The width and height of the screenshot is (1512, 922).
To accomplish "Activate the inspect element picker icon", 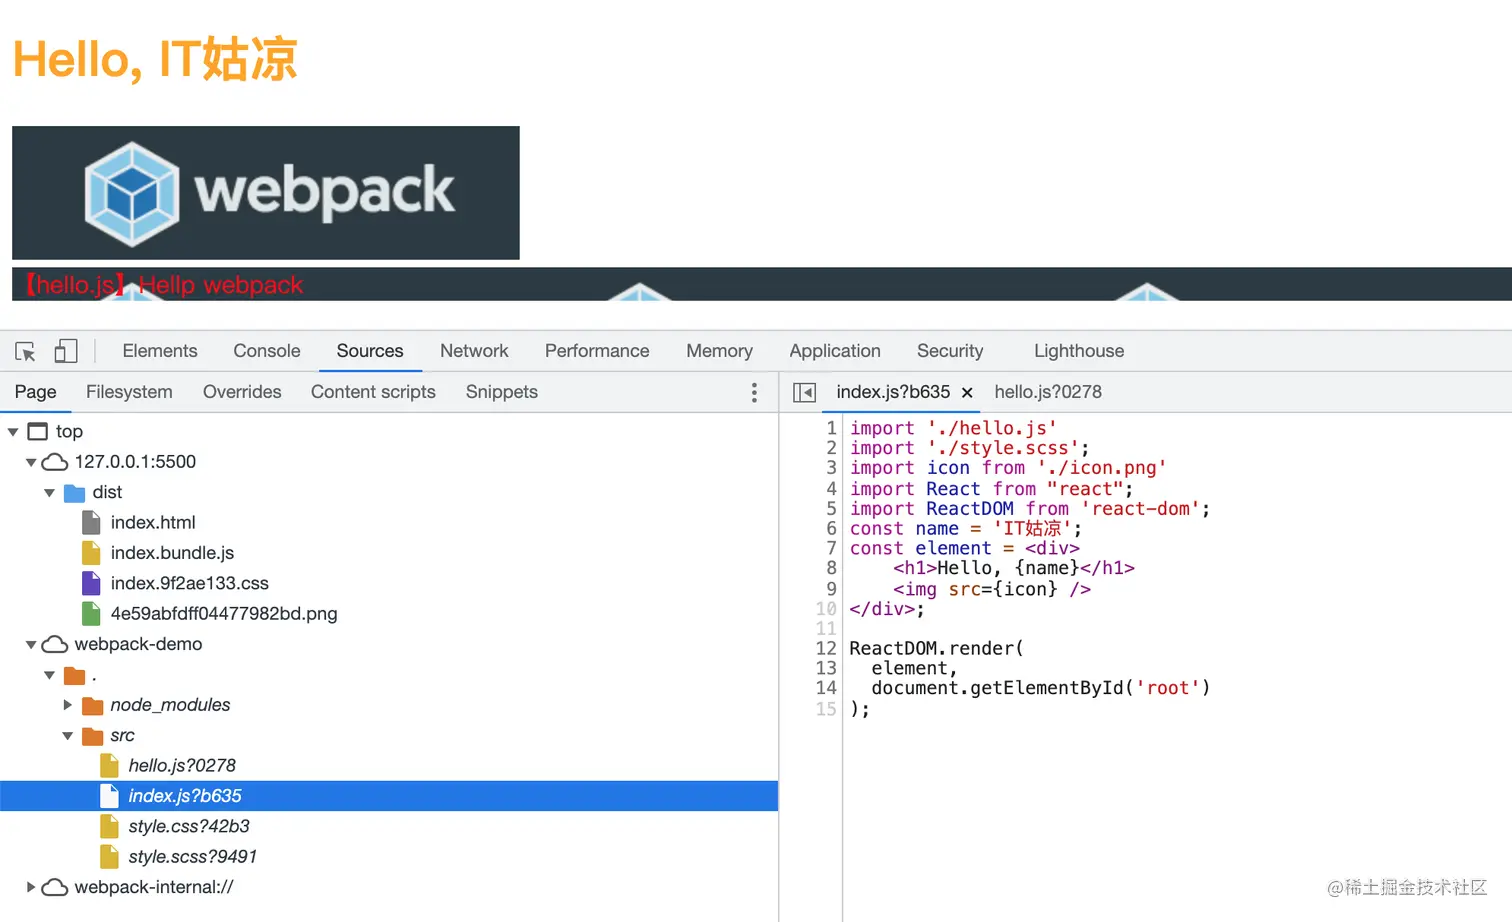I will click(x=26, y=351).
